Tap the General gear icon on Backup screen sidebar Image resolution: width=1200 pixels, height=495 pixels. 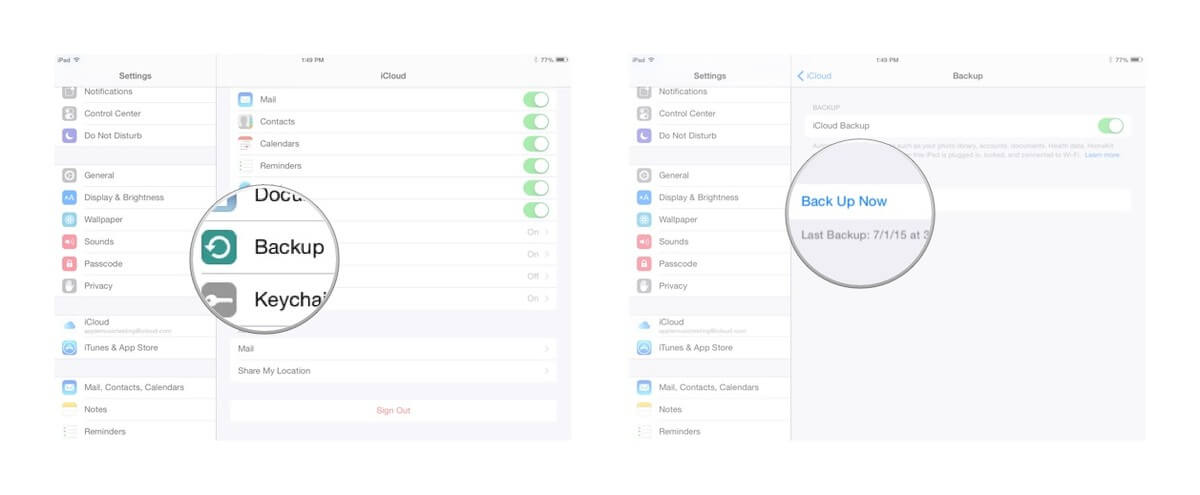pos(644,175)
